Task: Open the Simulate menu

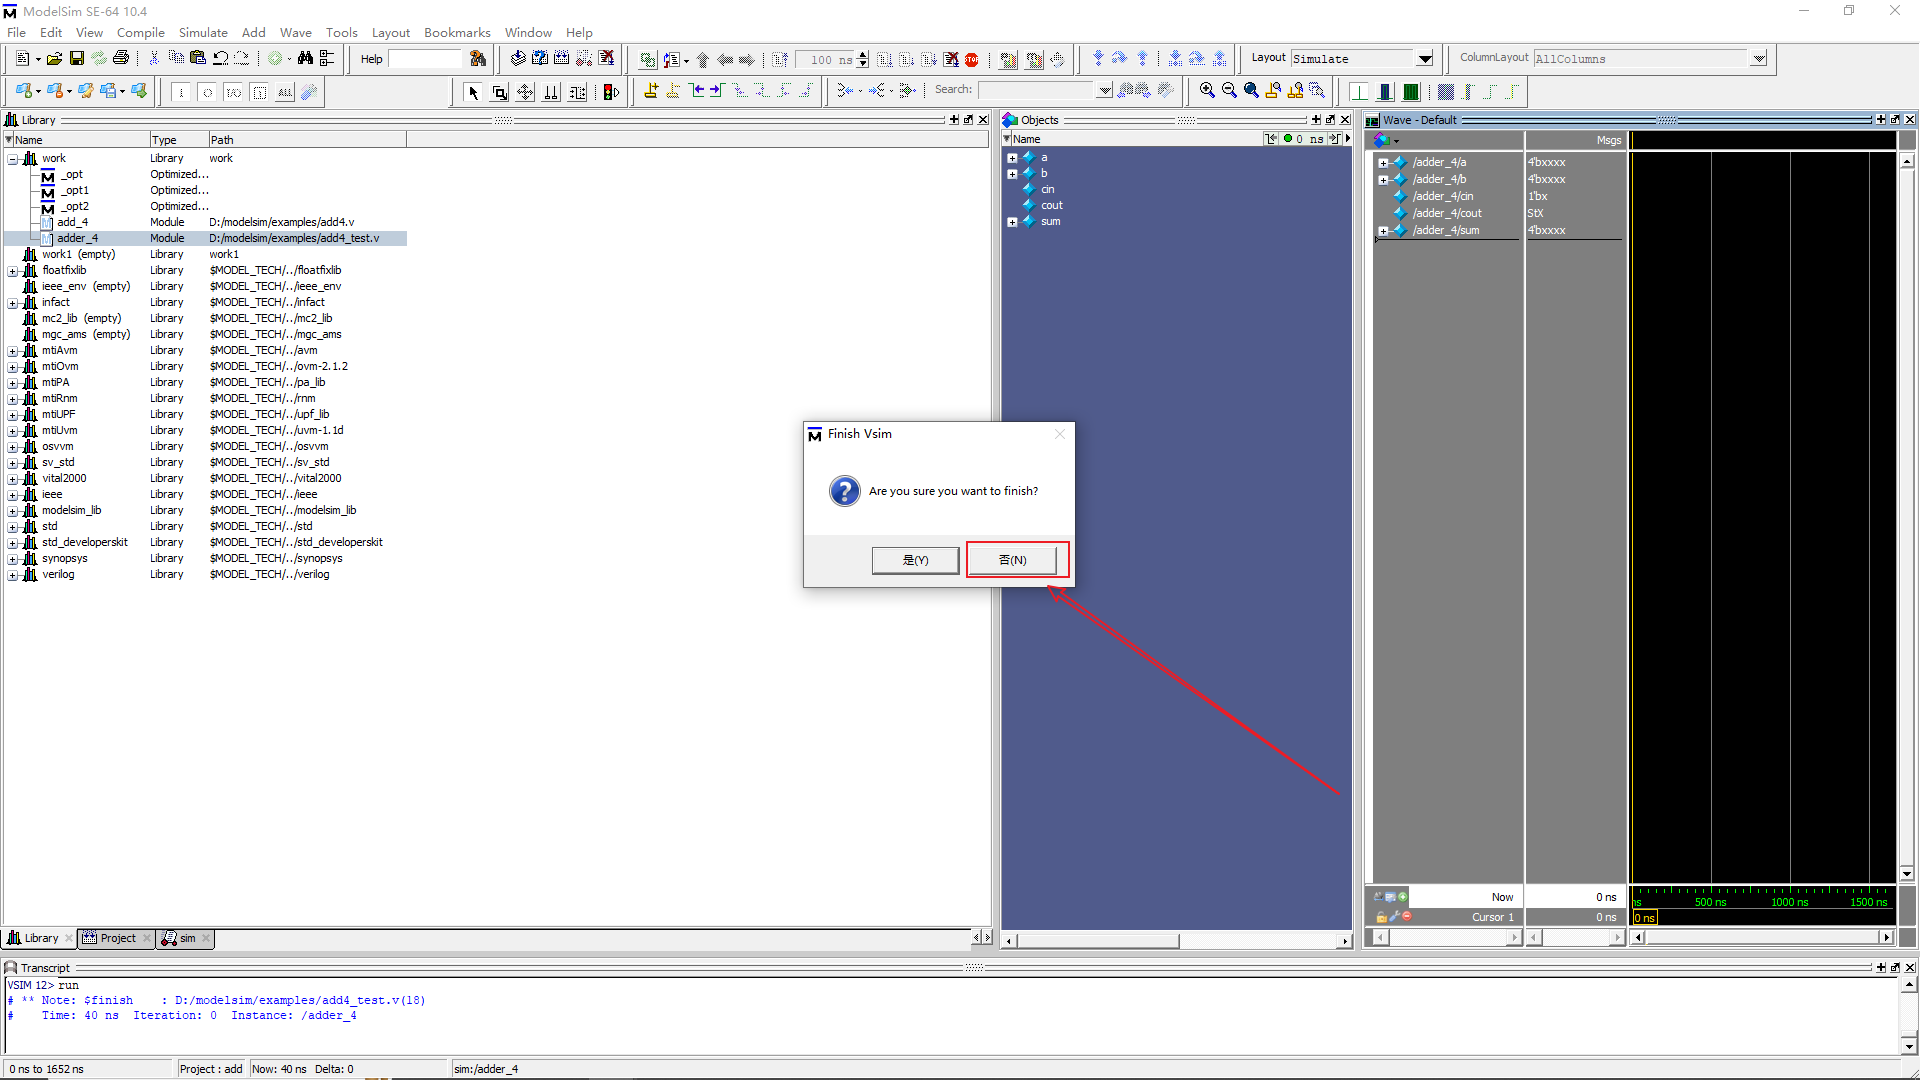Action: point(203,32)
